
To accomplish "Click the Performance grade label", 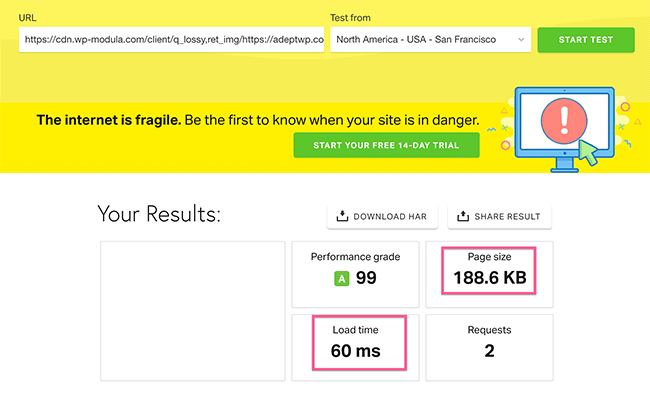I will [x=355, y=257].
